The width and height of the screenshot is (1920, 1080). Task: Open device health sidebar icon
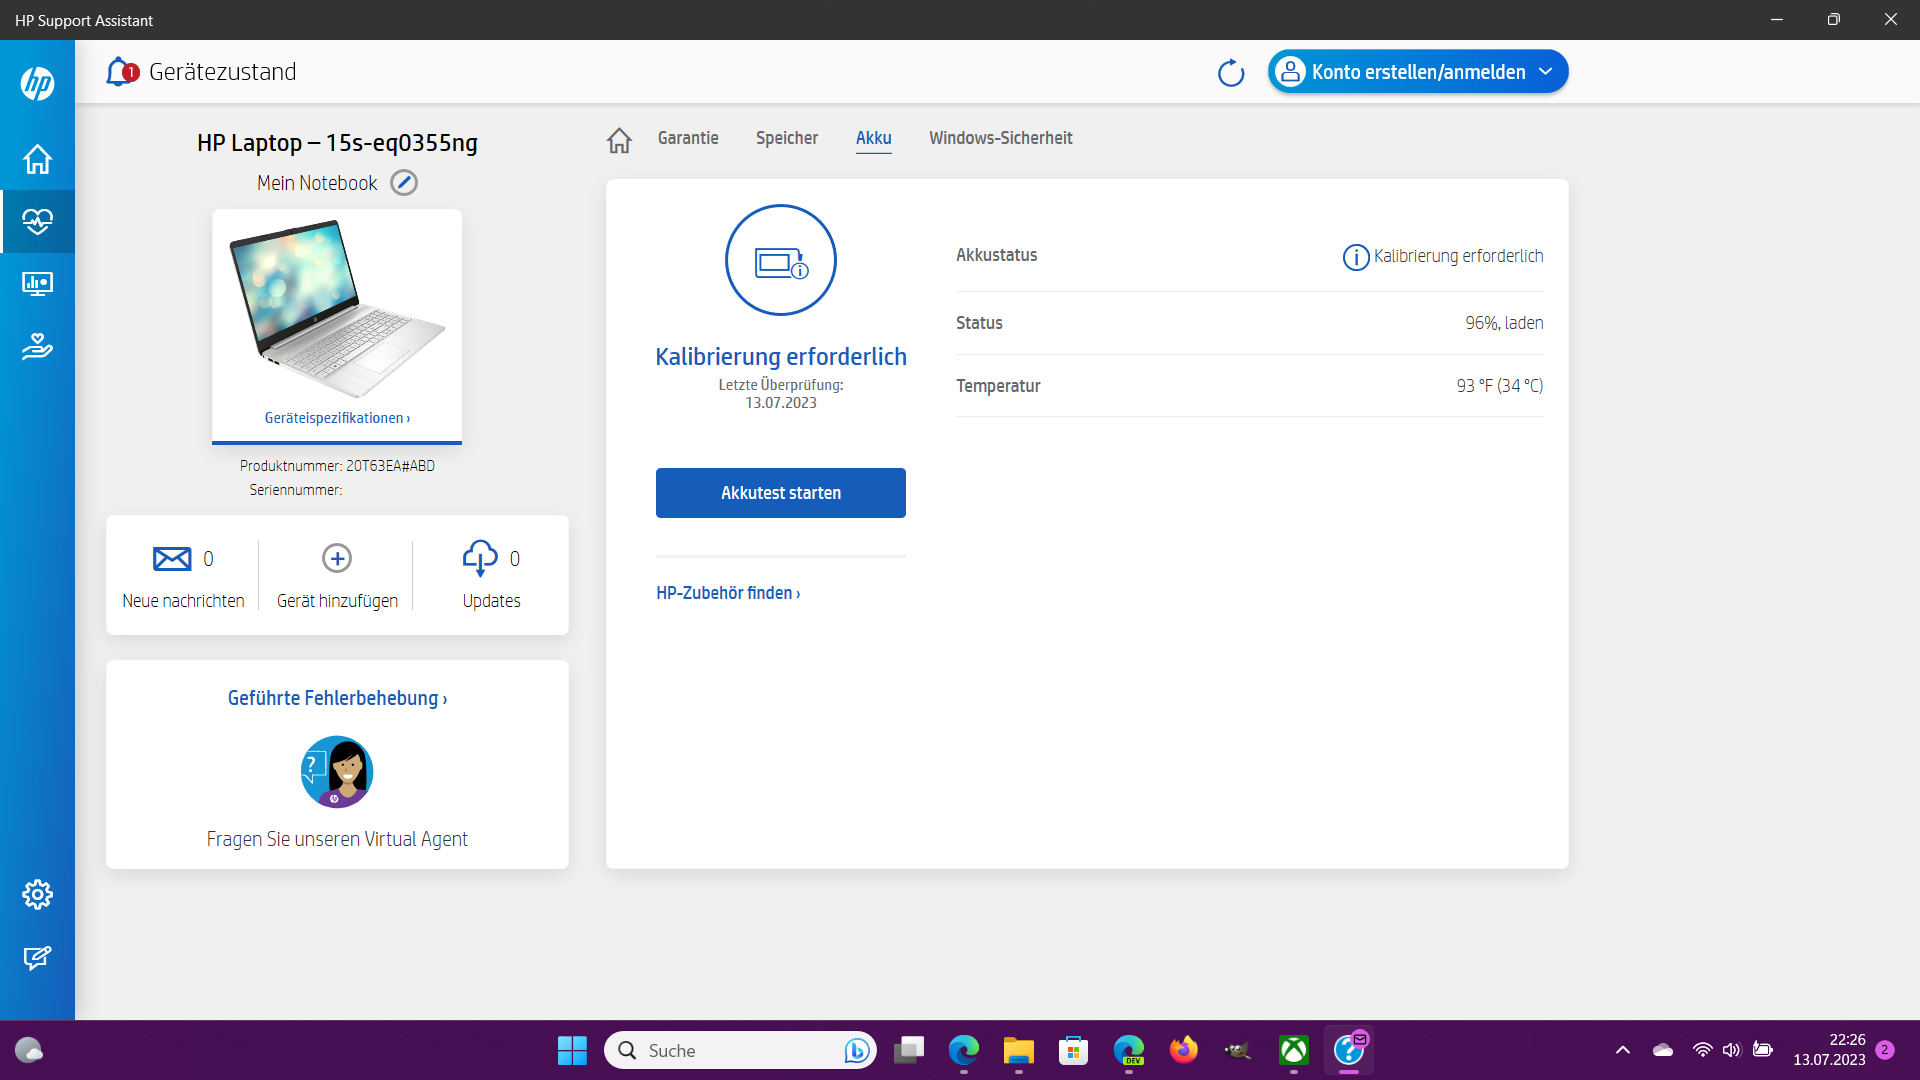pos(37,221)
